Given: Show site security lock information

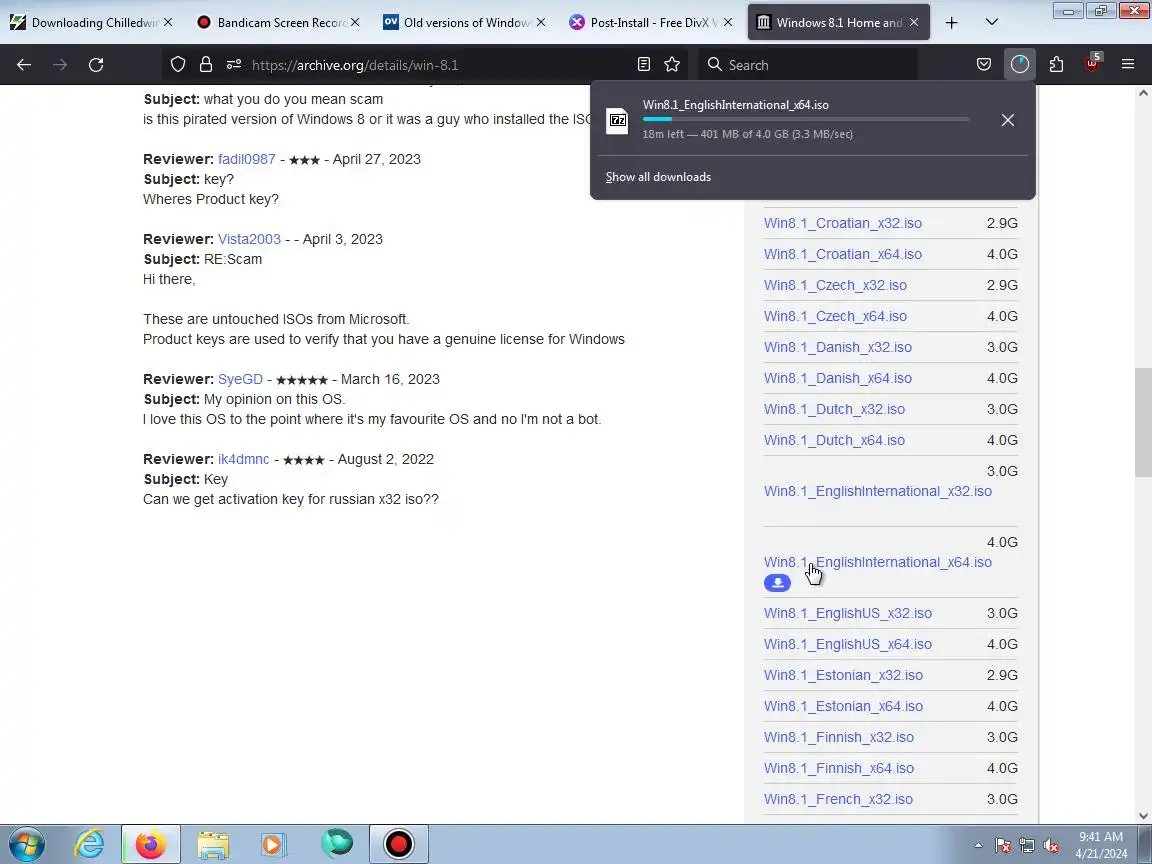Looking at the screenshot, I should [x=206, y=65].
